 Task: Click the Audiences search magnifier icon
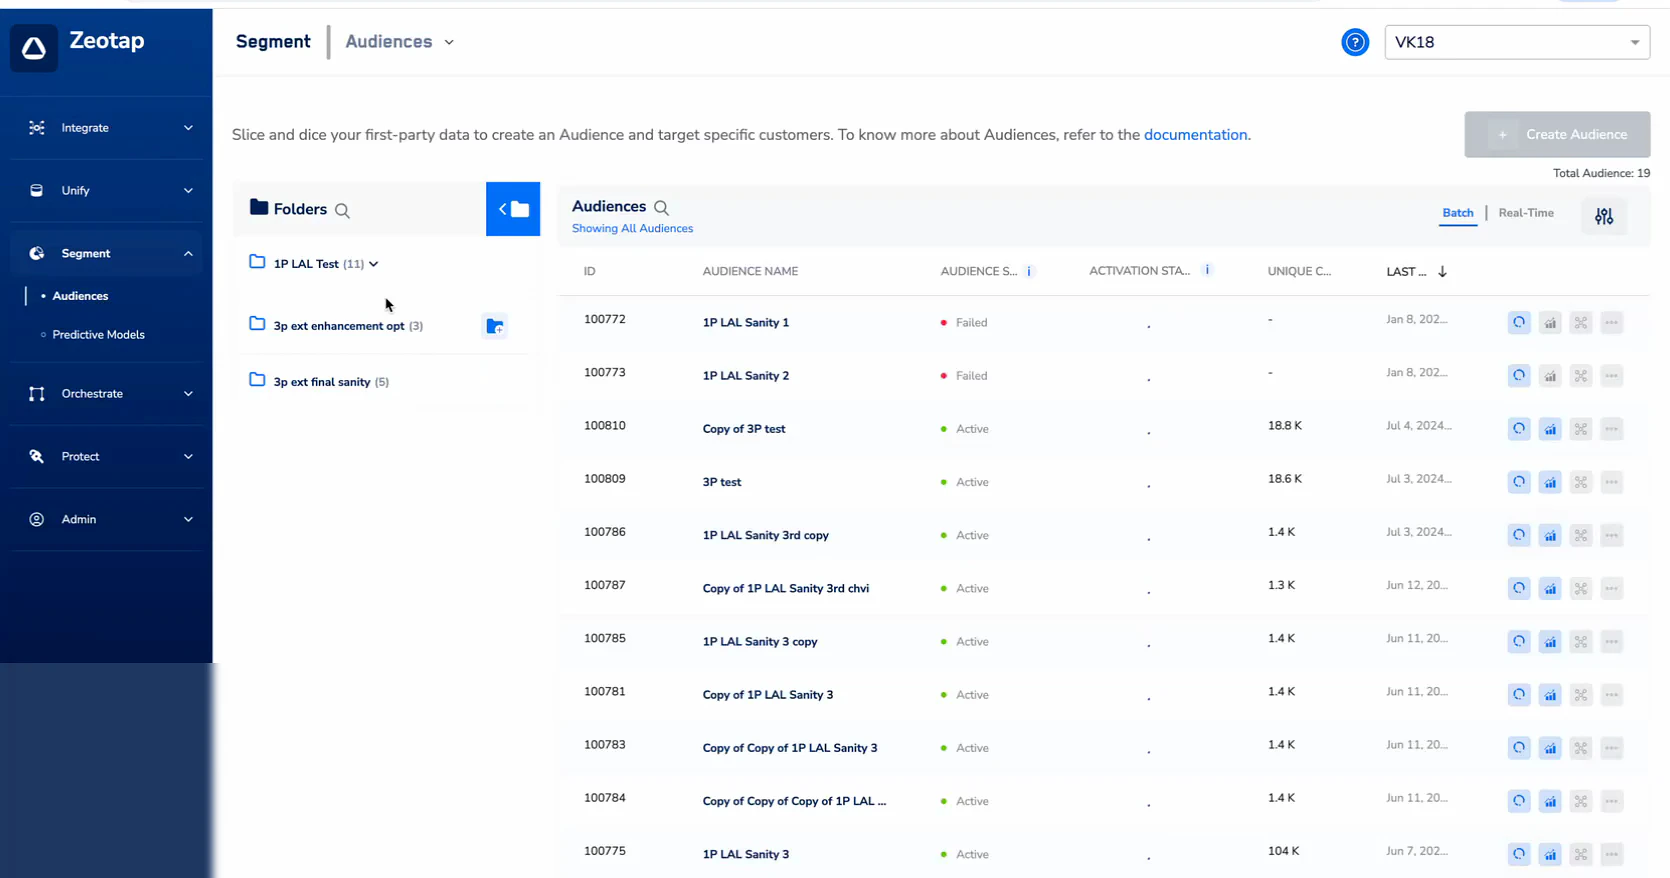point(661,208)
